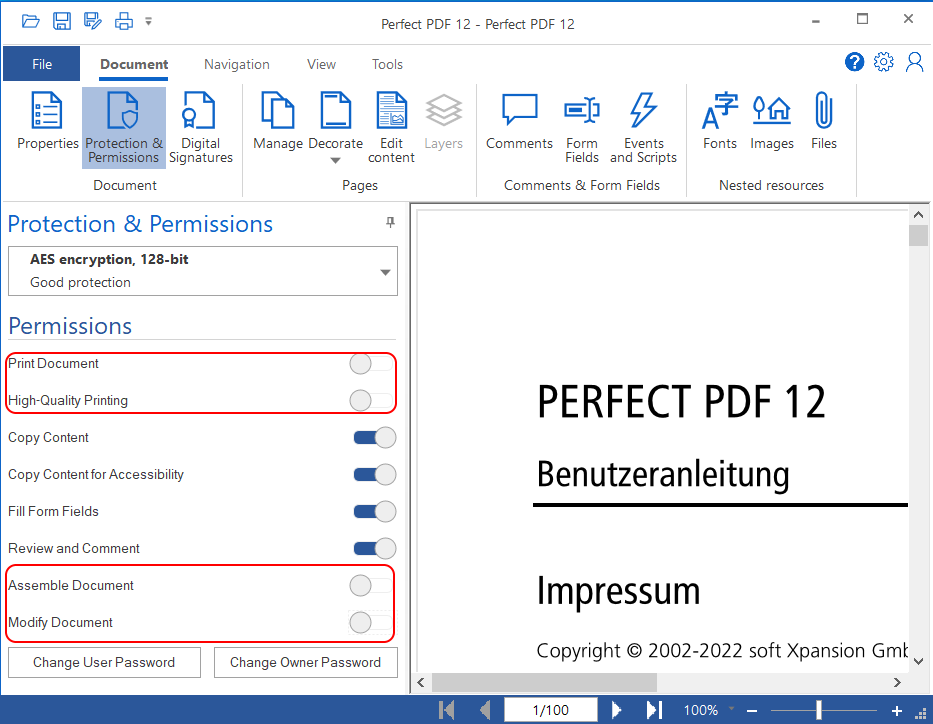Switch to the Document tab

click(x=134, y=64)
